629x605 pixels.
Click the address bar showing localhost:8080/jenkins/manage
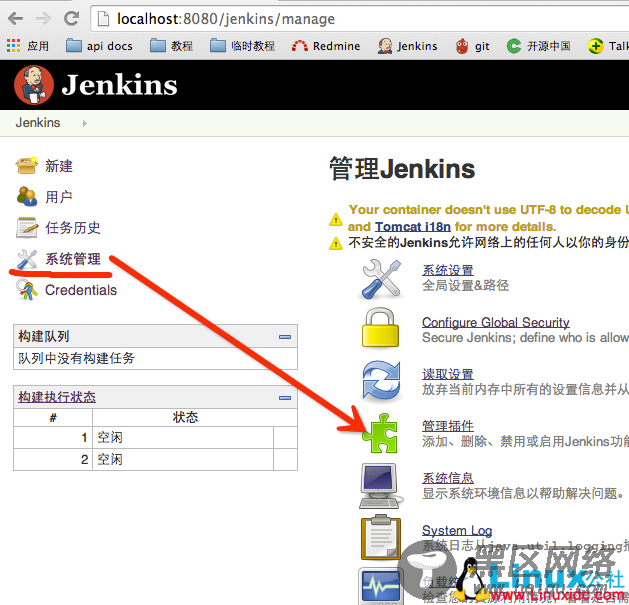coord(359,19)
